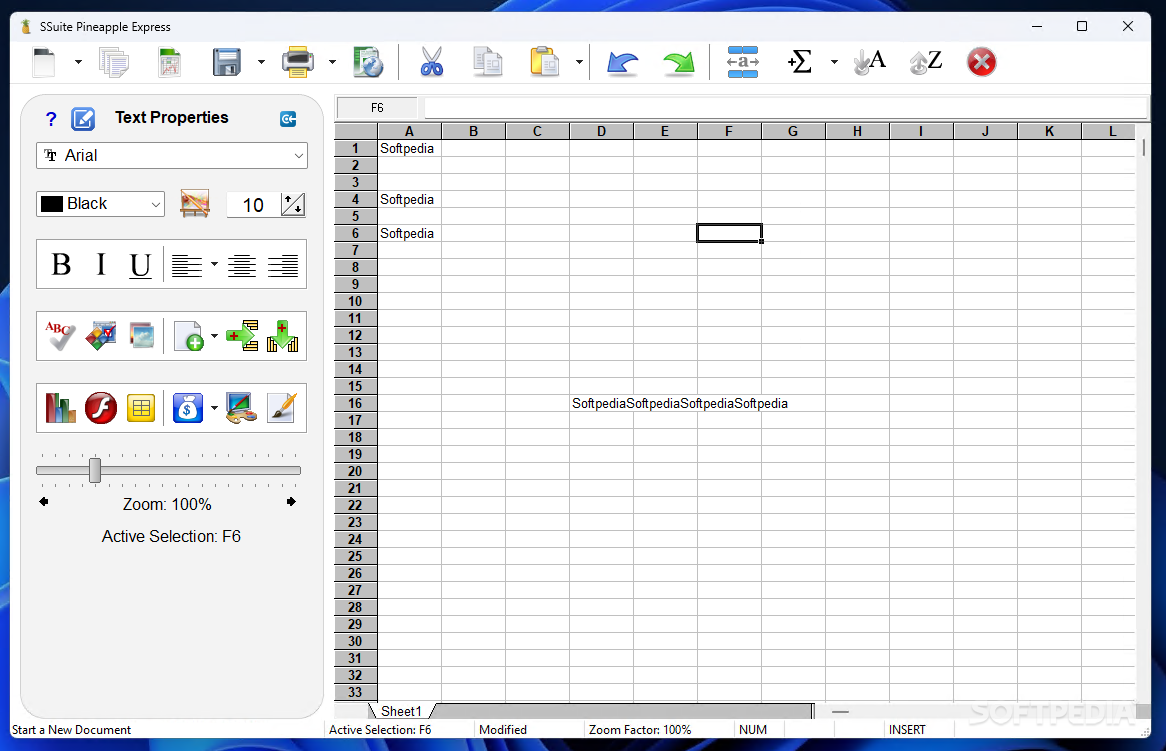Screen dimensions: 1166x751
Task: Click the red Flash icon
Action: tap(101, 407)
